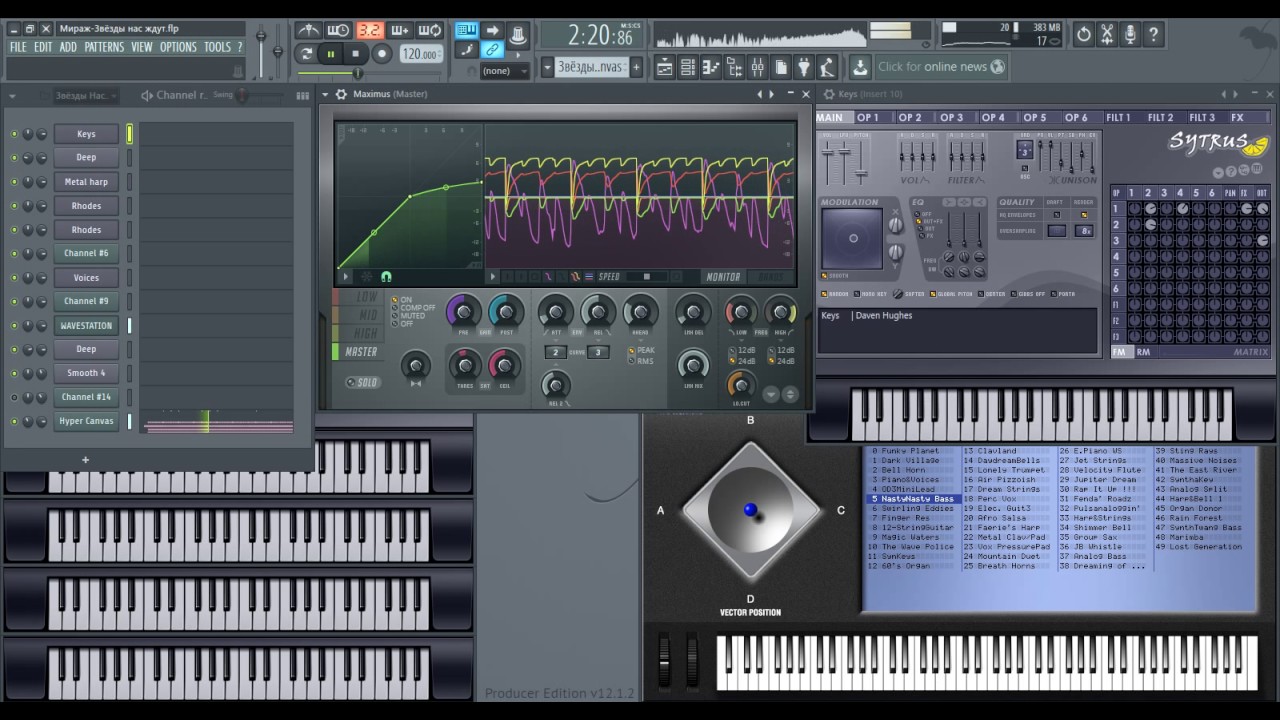Open the plugin picker plug icon
Image resolution: width=1280 pixels, height=720 pixels.
click(805, 67)
